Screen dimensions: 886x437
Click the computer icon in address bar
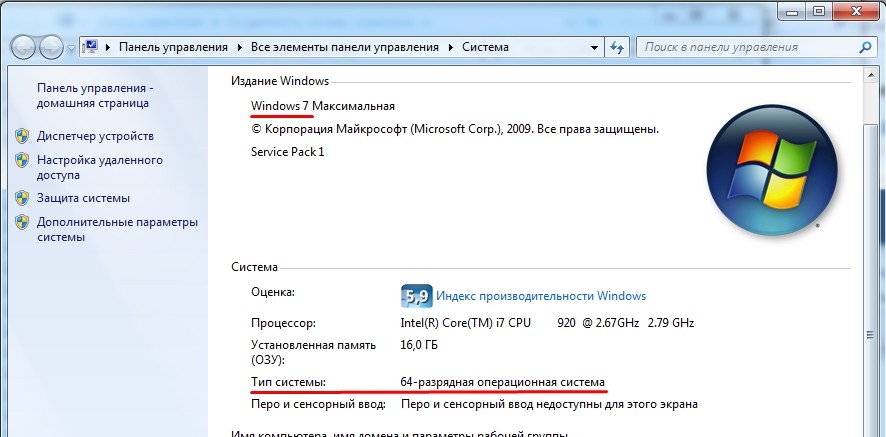[x=90, y=47]
